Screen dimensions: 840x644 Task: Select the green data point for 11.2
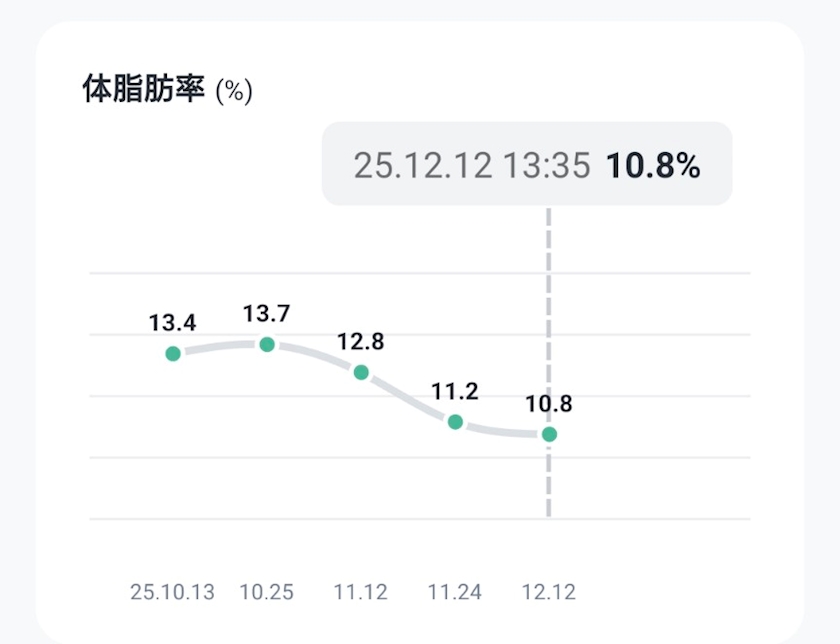point(455,422)
